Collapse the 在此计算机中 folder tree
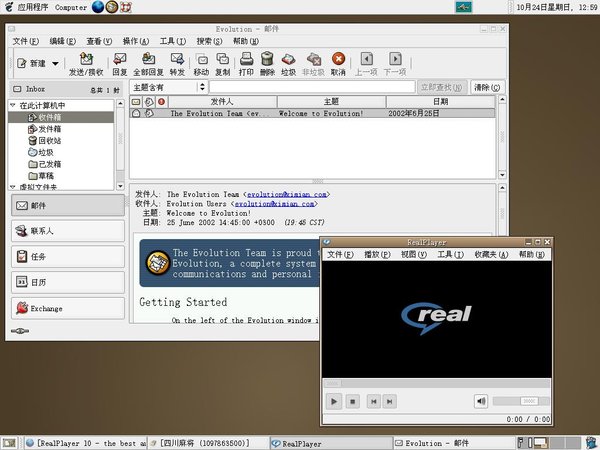 [x=12, y=106]
